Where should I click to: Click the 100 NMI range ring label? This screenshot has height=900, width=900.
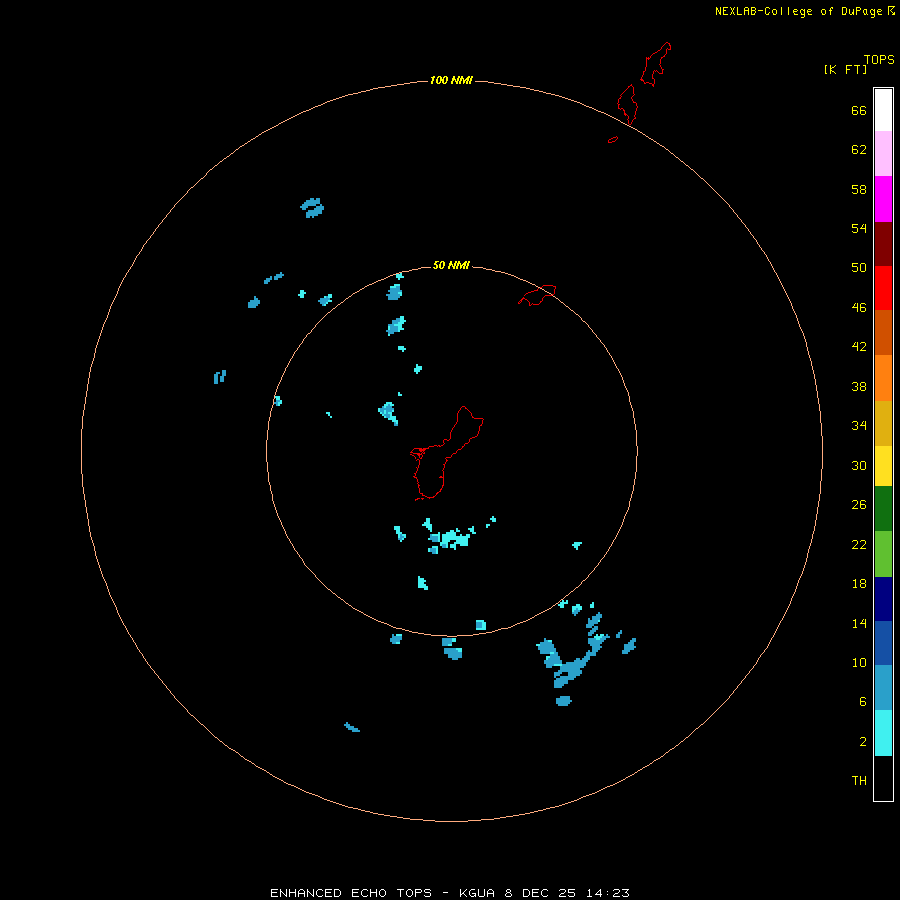(451, 80)
